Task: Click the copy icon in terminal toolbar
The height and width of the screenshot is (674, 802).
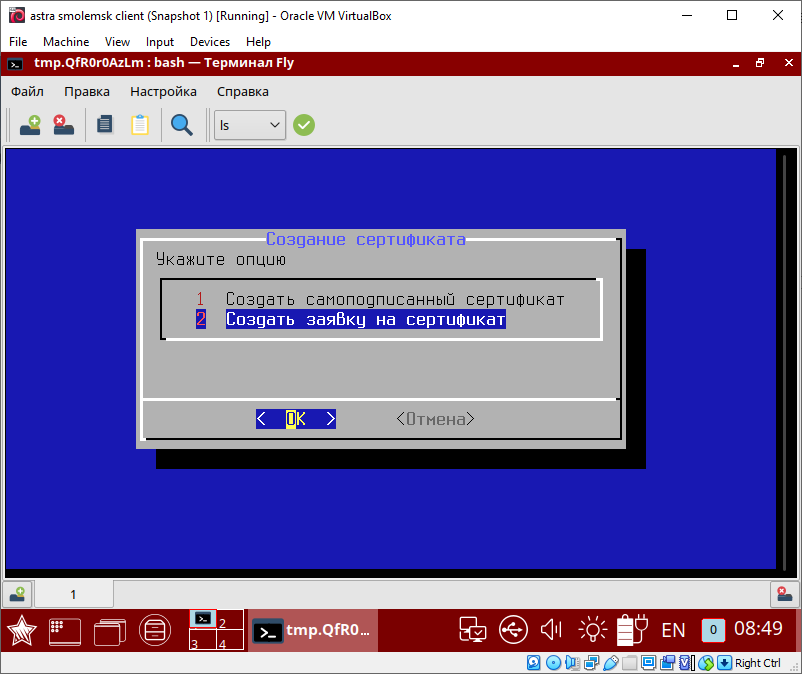Action: click(x=105, y=125)
